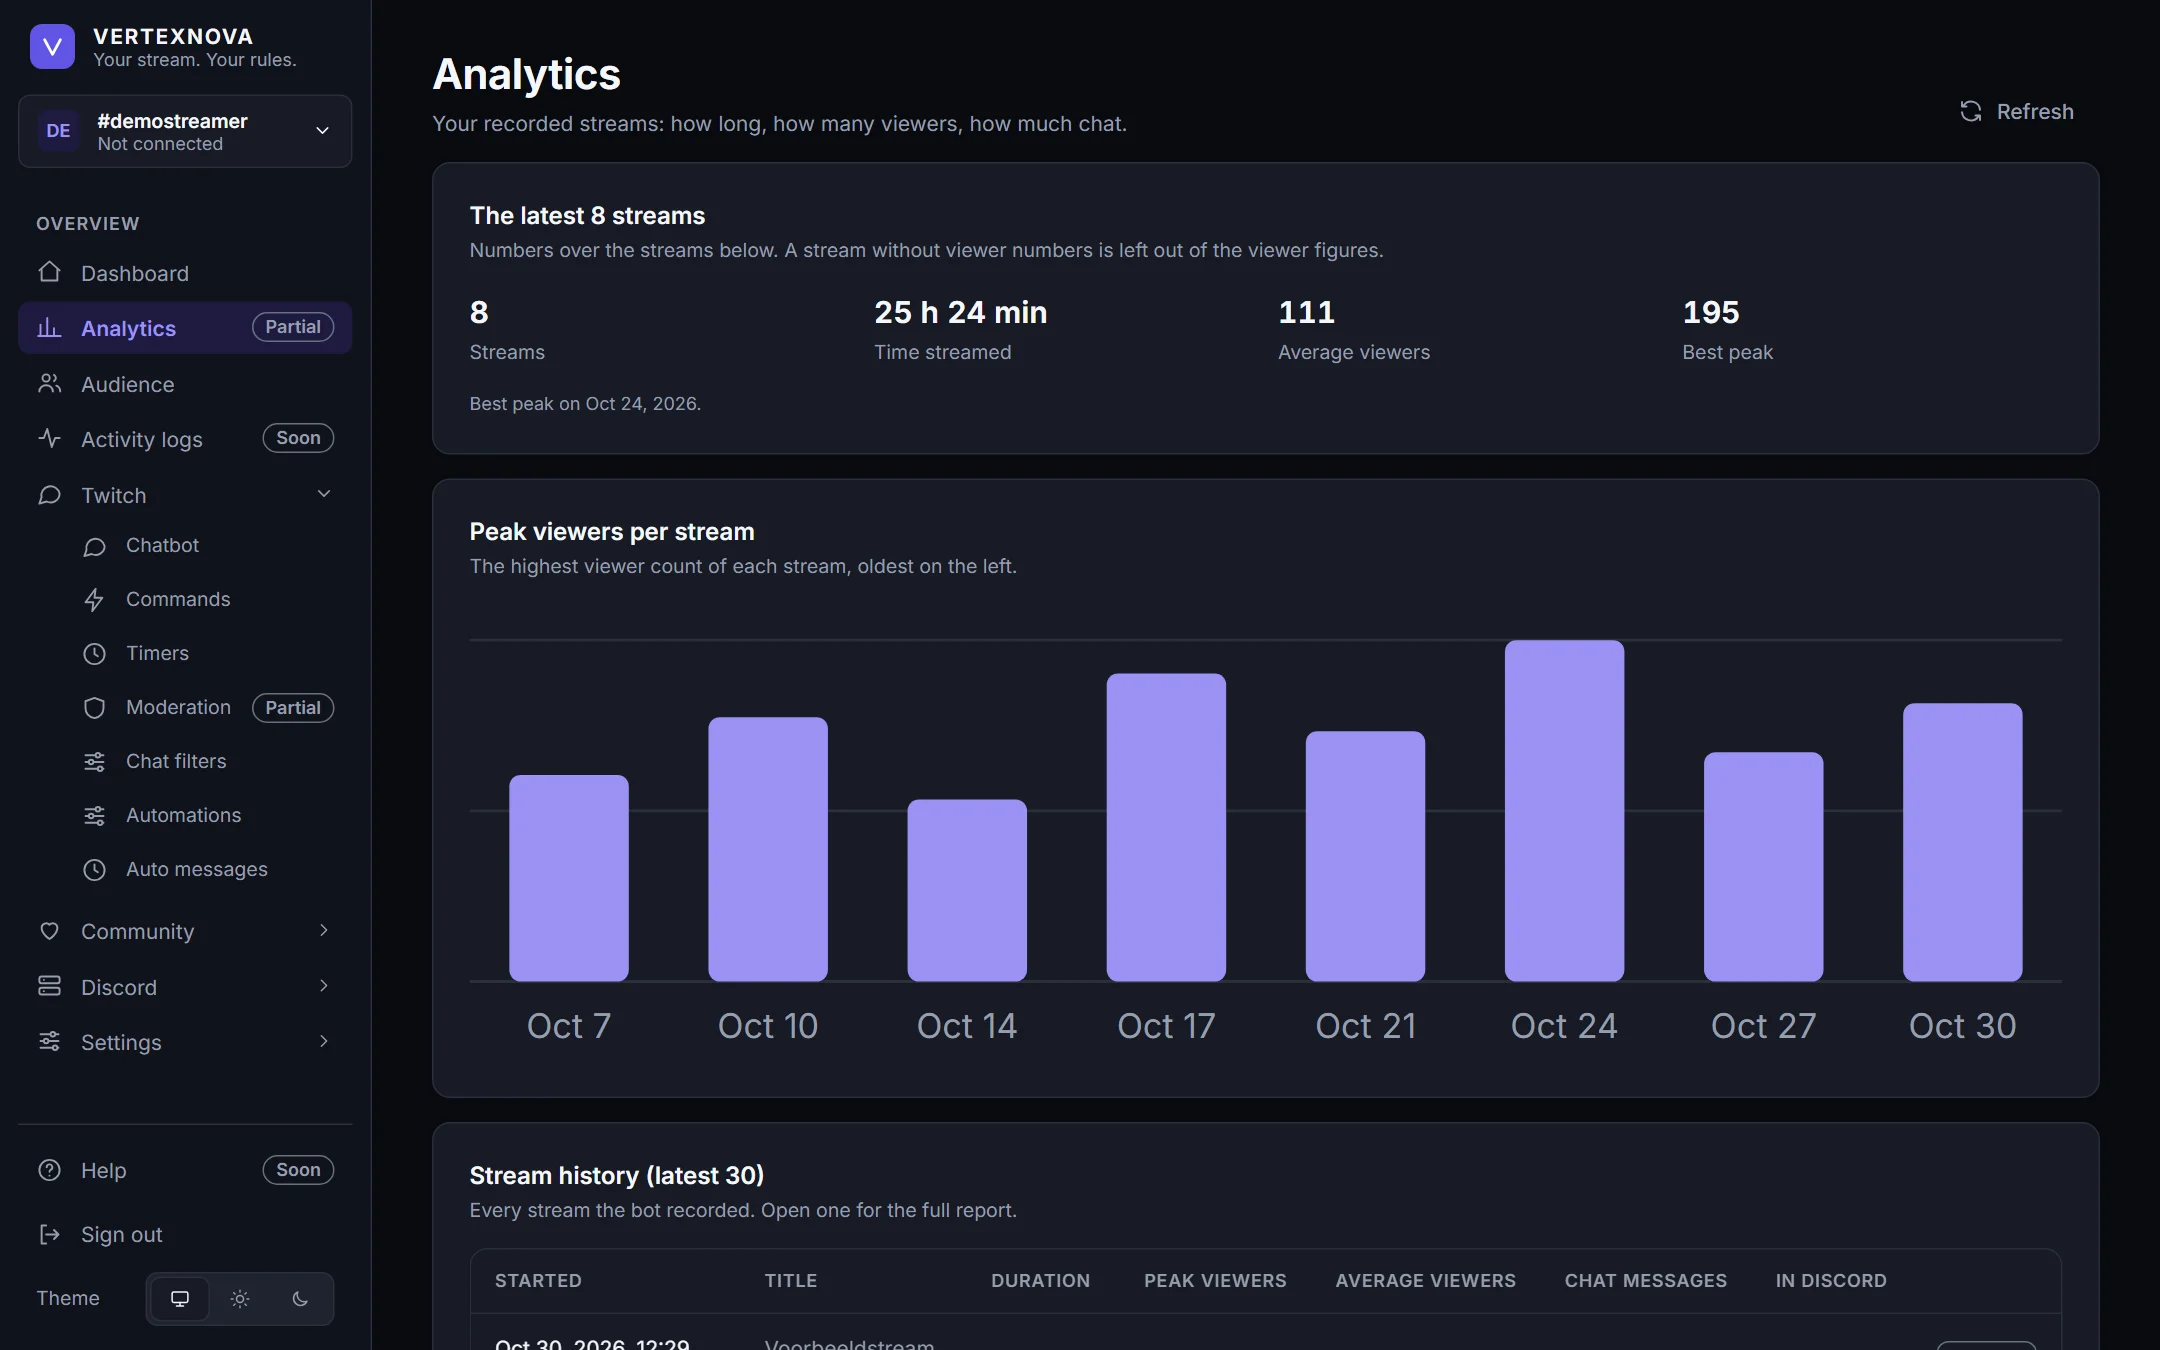Open the Commands link

[x=207, y=600]
